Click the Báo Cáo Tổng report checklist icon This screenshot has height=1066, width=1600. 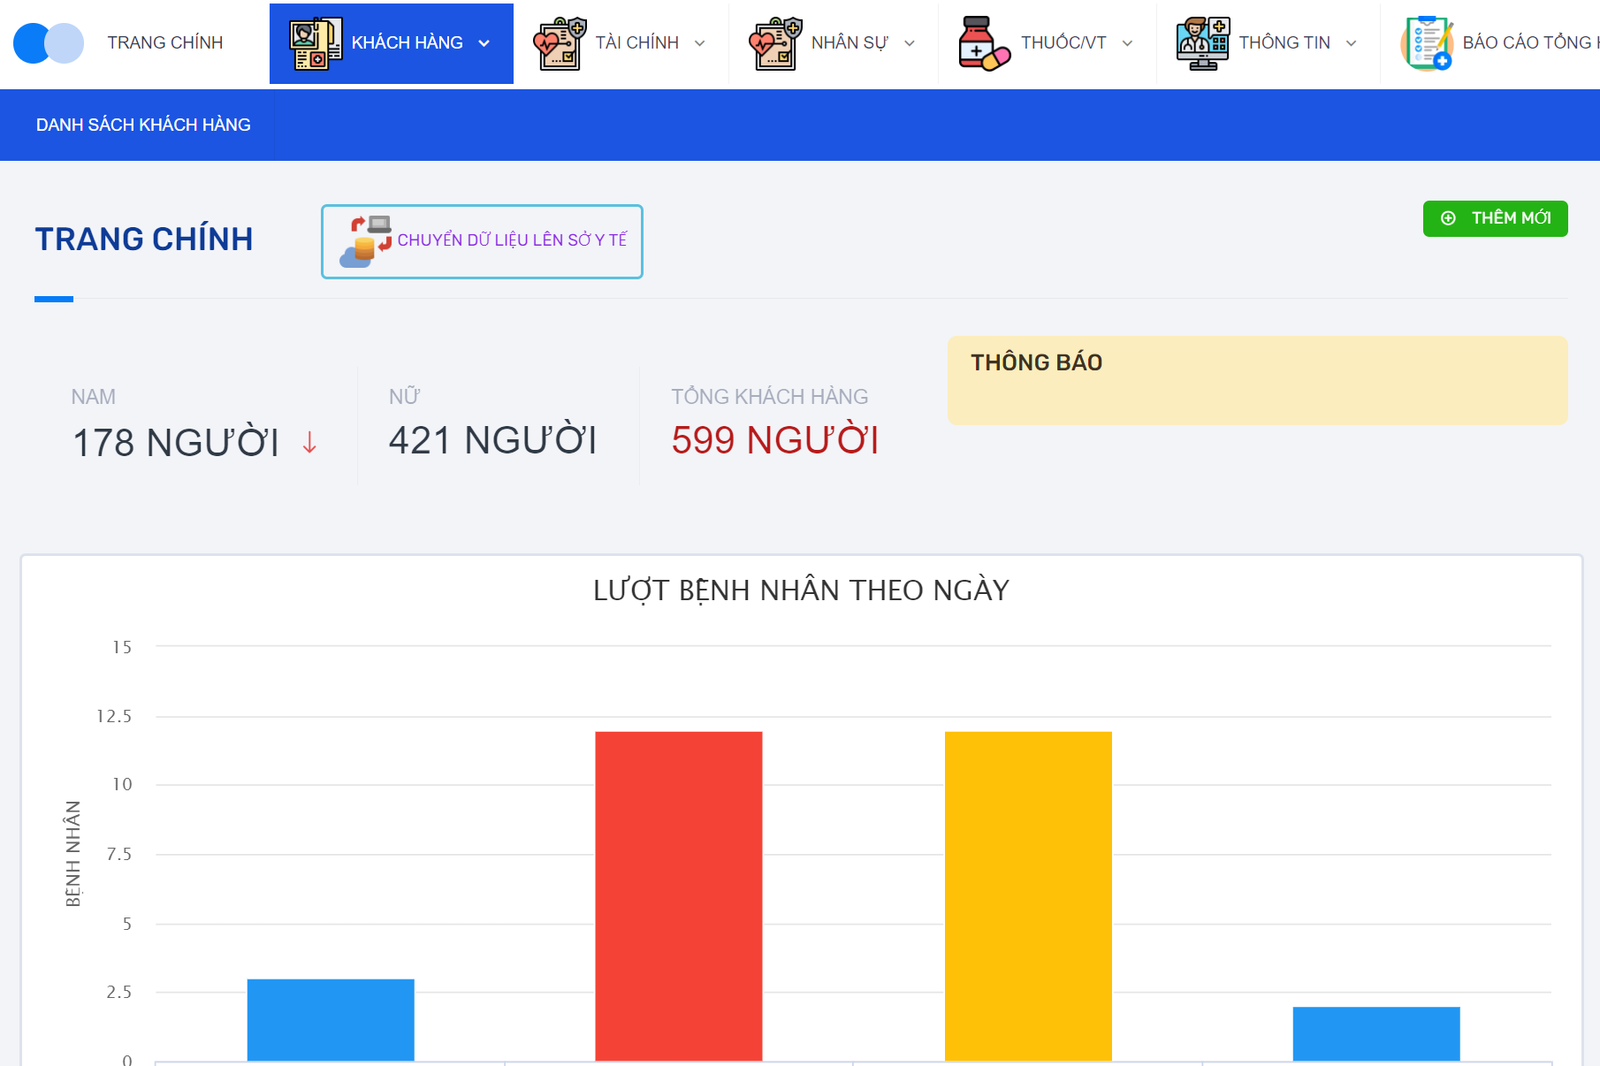(1427, 43)
